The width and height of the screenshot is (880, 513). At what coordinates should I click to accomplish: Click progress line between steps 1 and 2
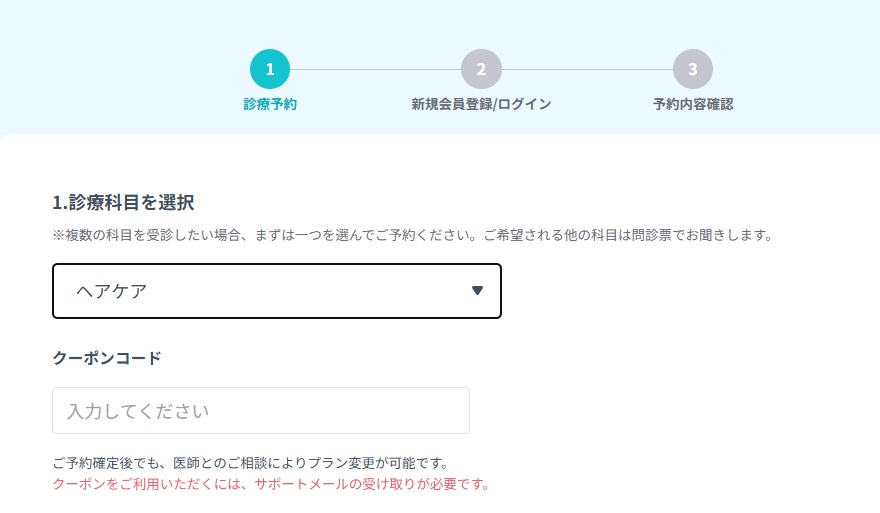point(375,69)
